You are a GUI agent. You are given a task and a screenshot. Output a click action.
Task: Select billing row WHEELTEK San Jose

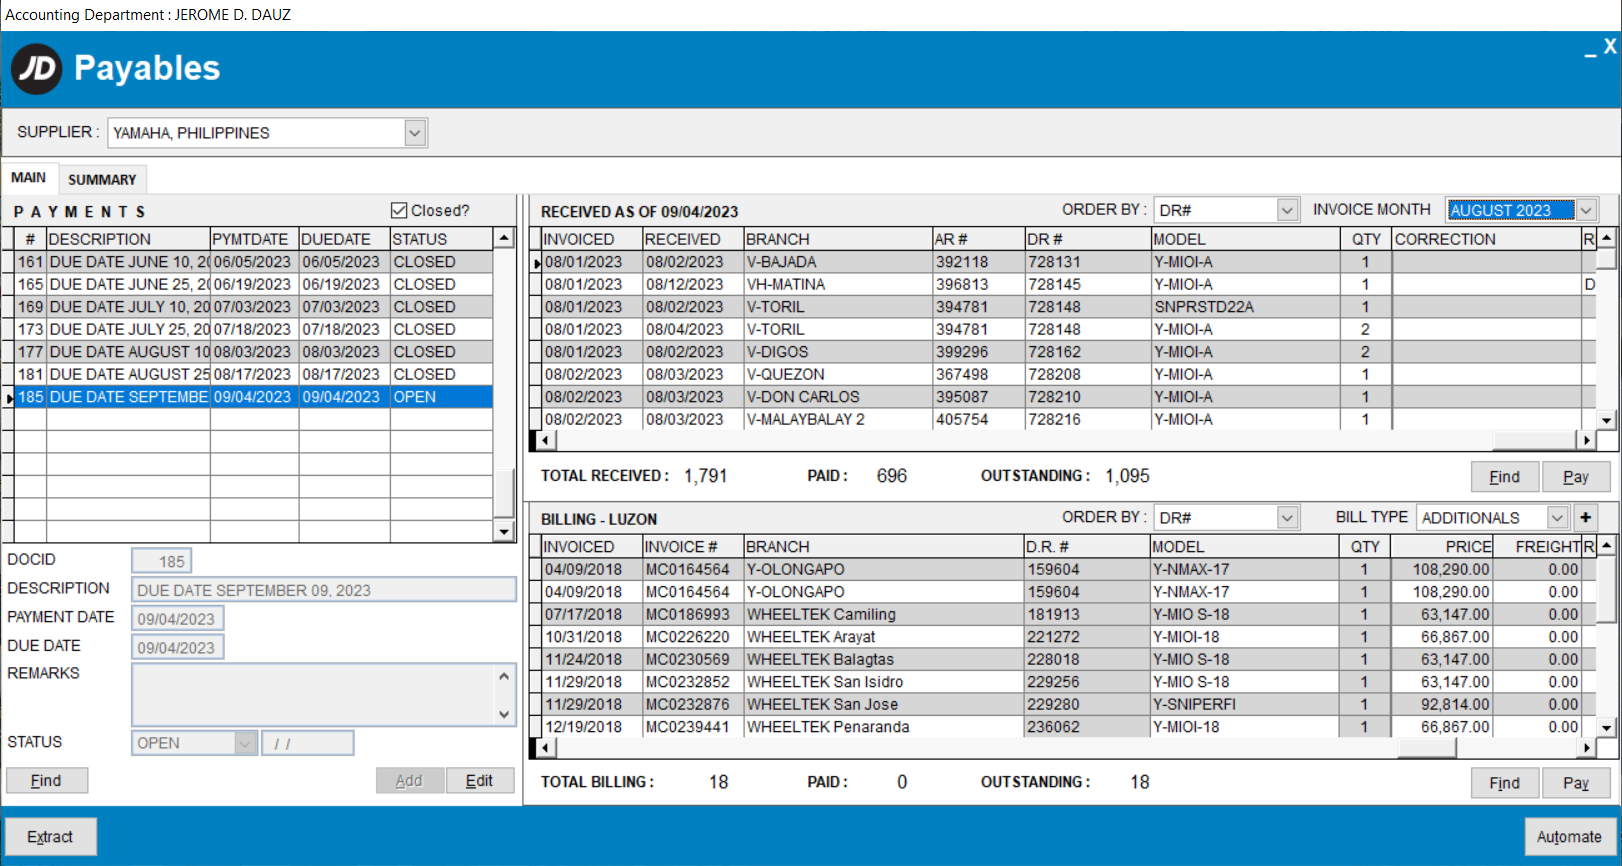1069,704
